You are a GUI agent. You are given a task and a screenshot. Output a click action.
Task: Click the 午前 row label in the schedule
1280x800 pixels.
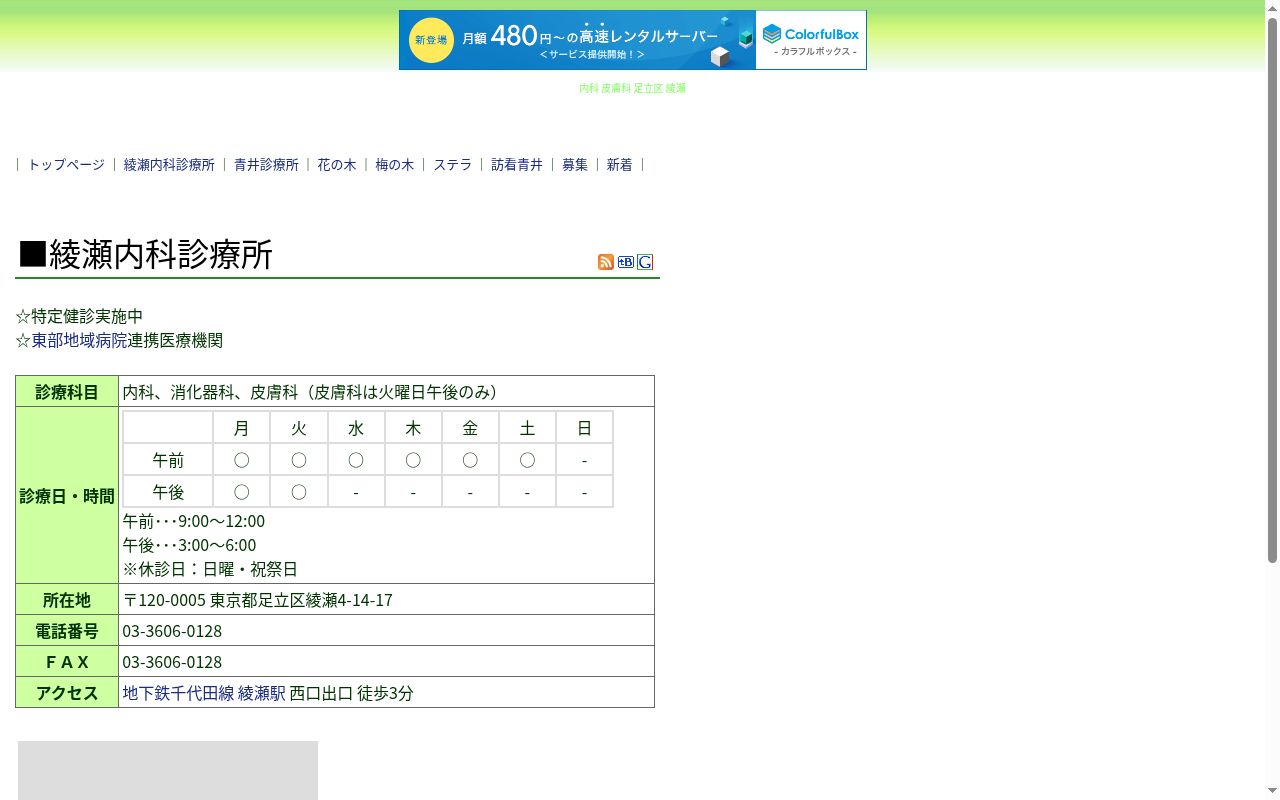[x=168, y=460]
